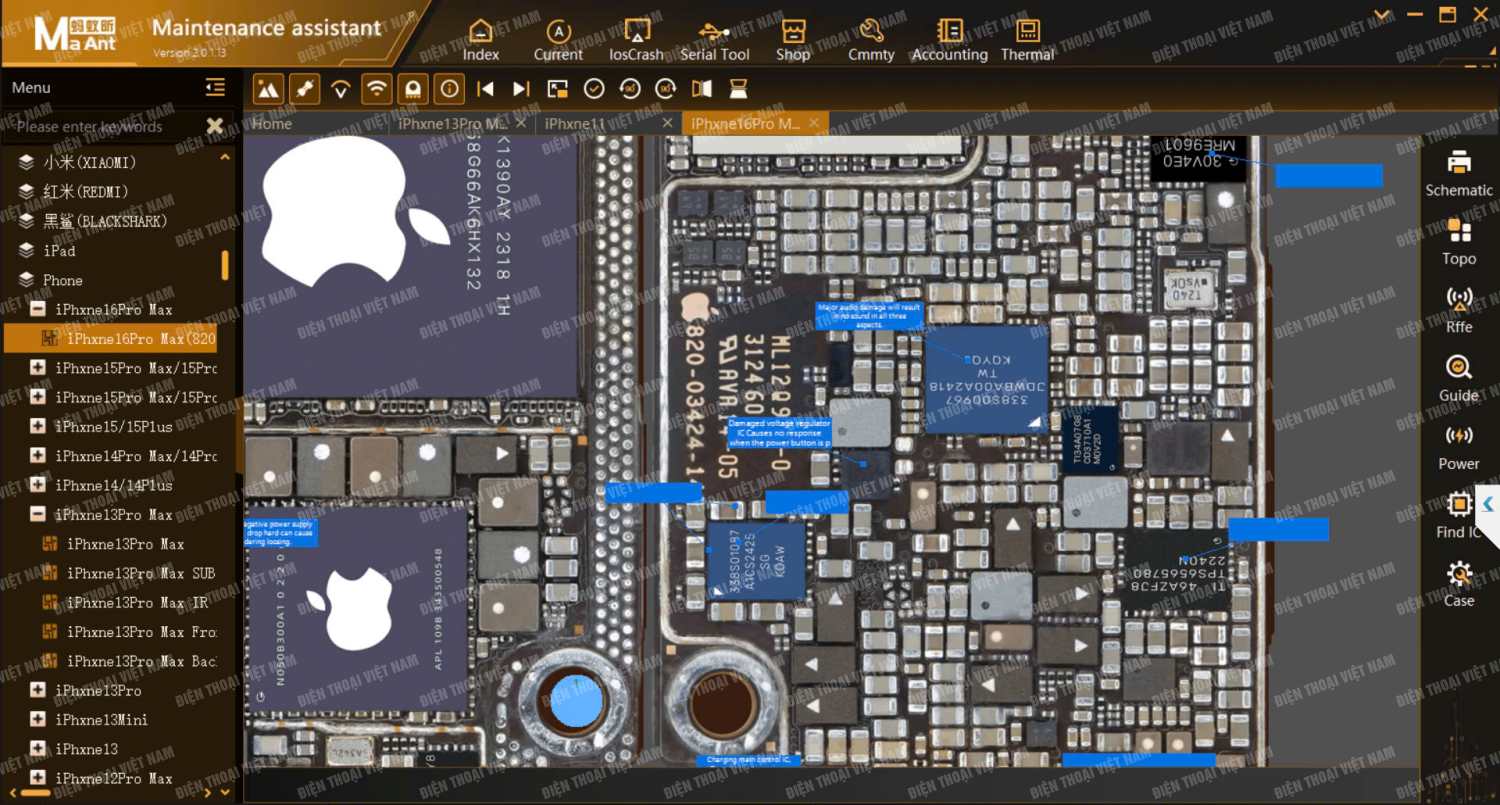Click the laptop-shaped toolbar icon
Screen dimensions: 1500x805
click(738, 89)
